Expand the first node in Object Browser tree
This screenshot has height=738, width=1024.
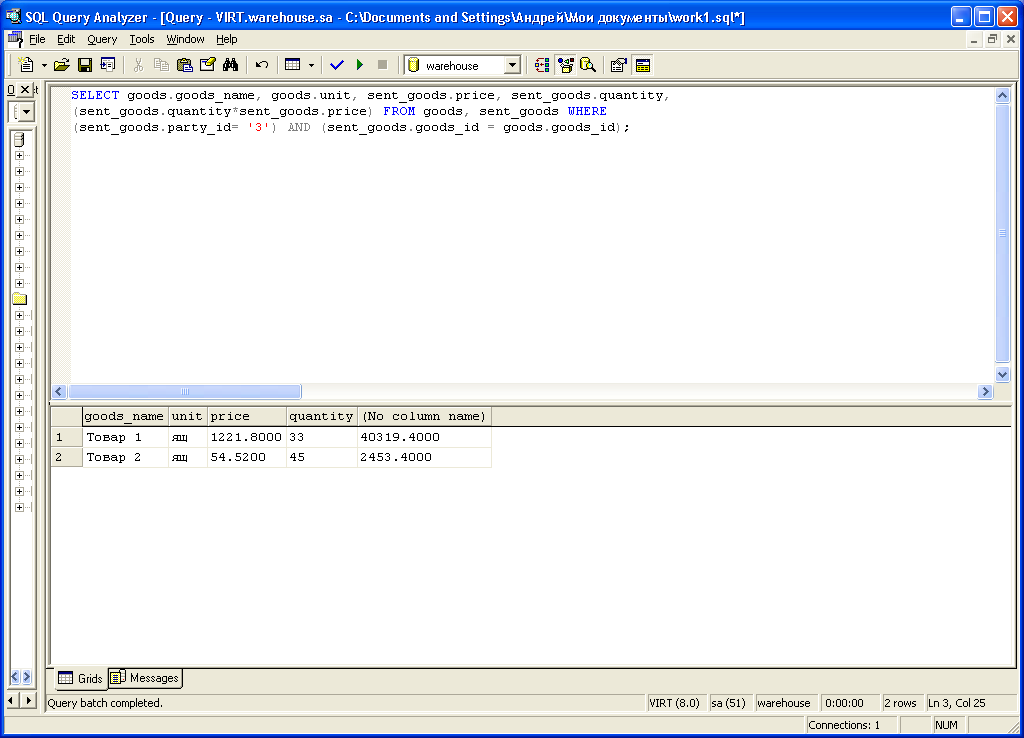[x=19, y=155]
